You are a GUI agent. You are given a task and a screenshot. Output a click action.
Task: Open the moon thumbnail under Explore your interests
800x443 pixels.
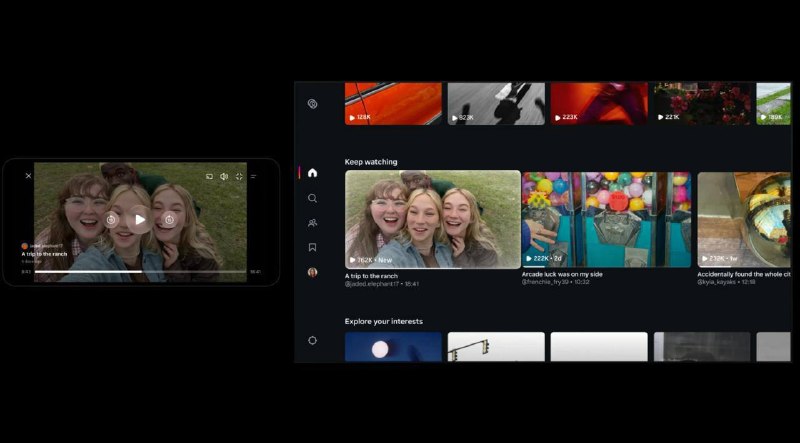(393, 347)
